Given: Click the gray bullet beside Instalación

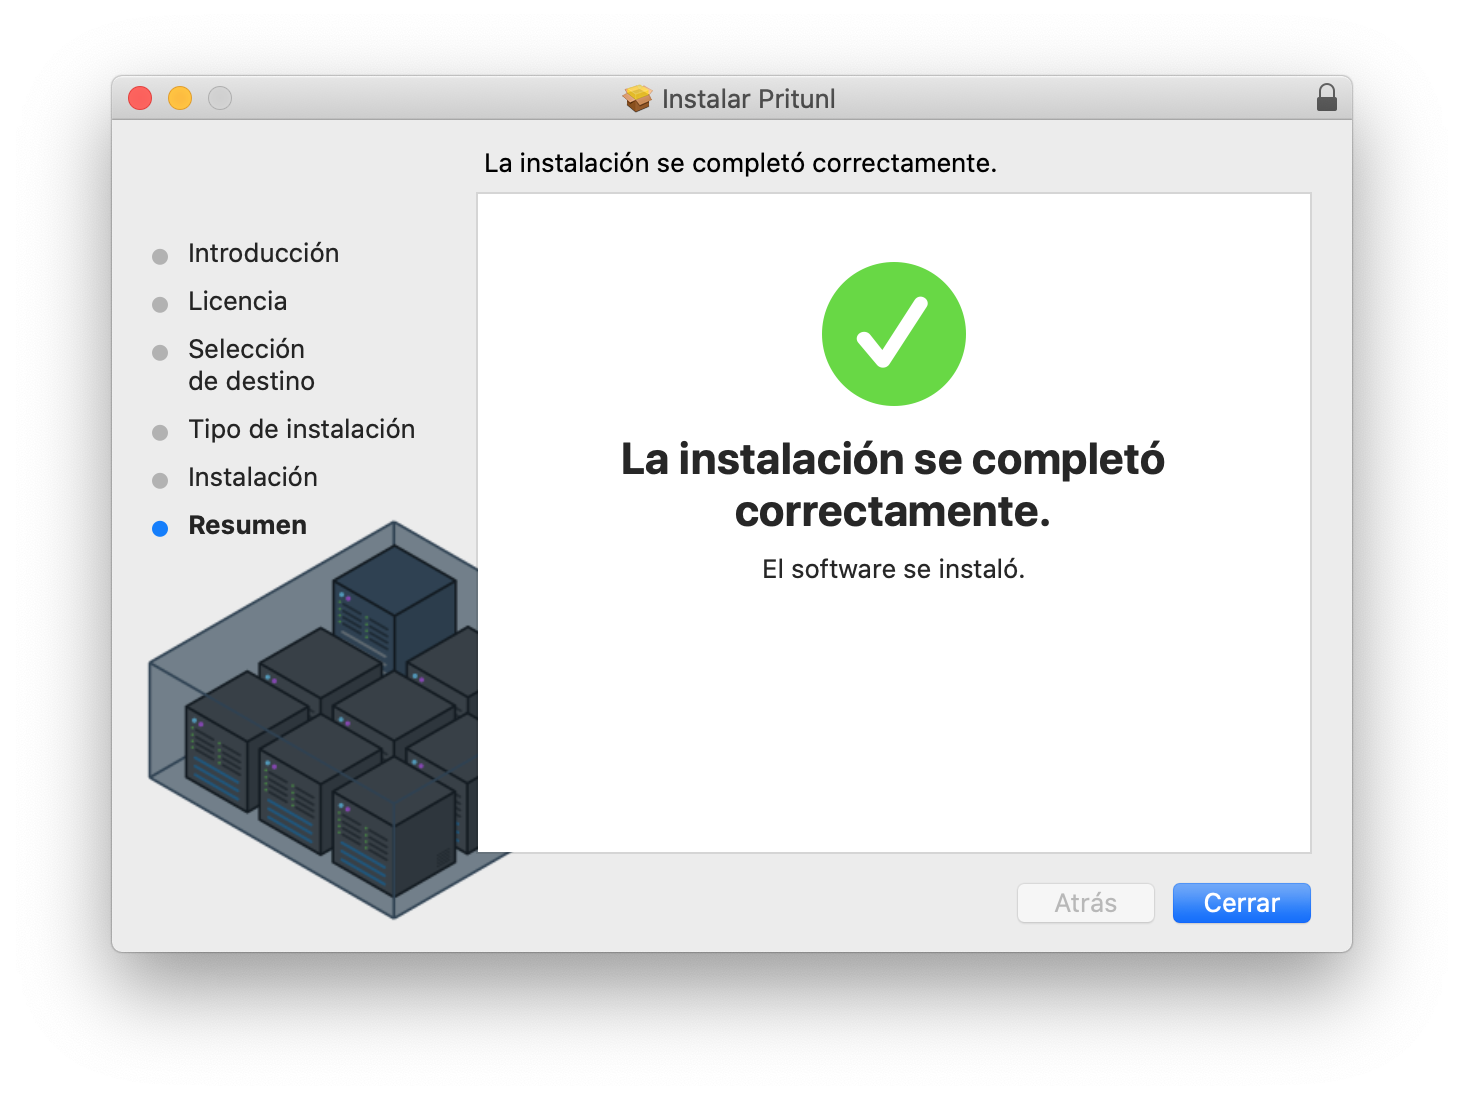Looking at the screenshot, I should [160, 481].
